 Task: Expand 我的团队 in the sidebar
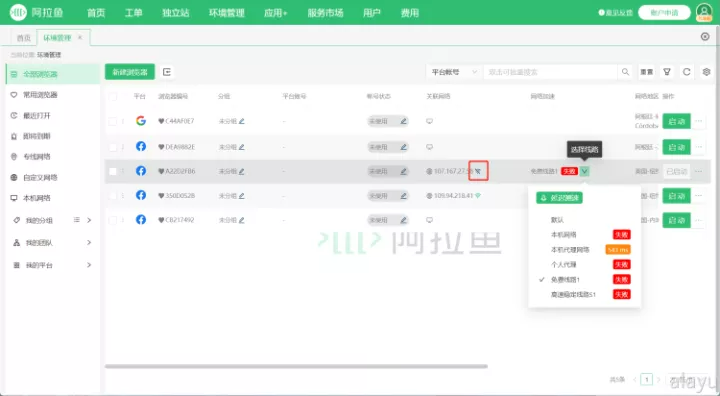click(x=89, y=242)
